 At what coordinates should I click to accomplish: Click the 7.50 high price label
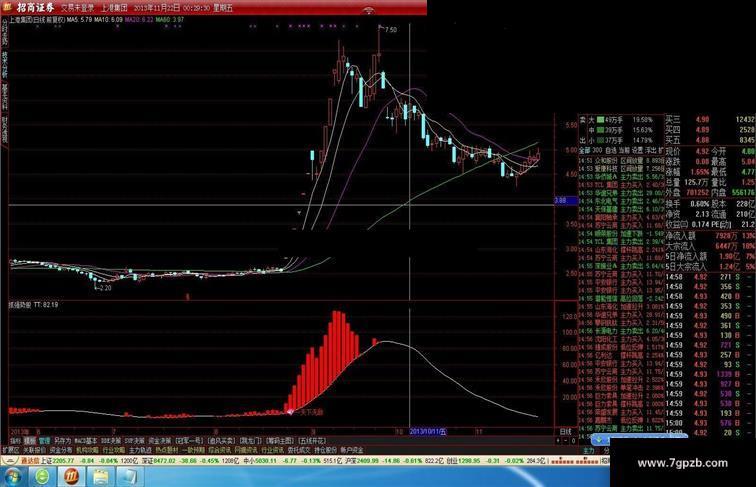coord(391,30)
